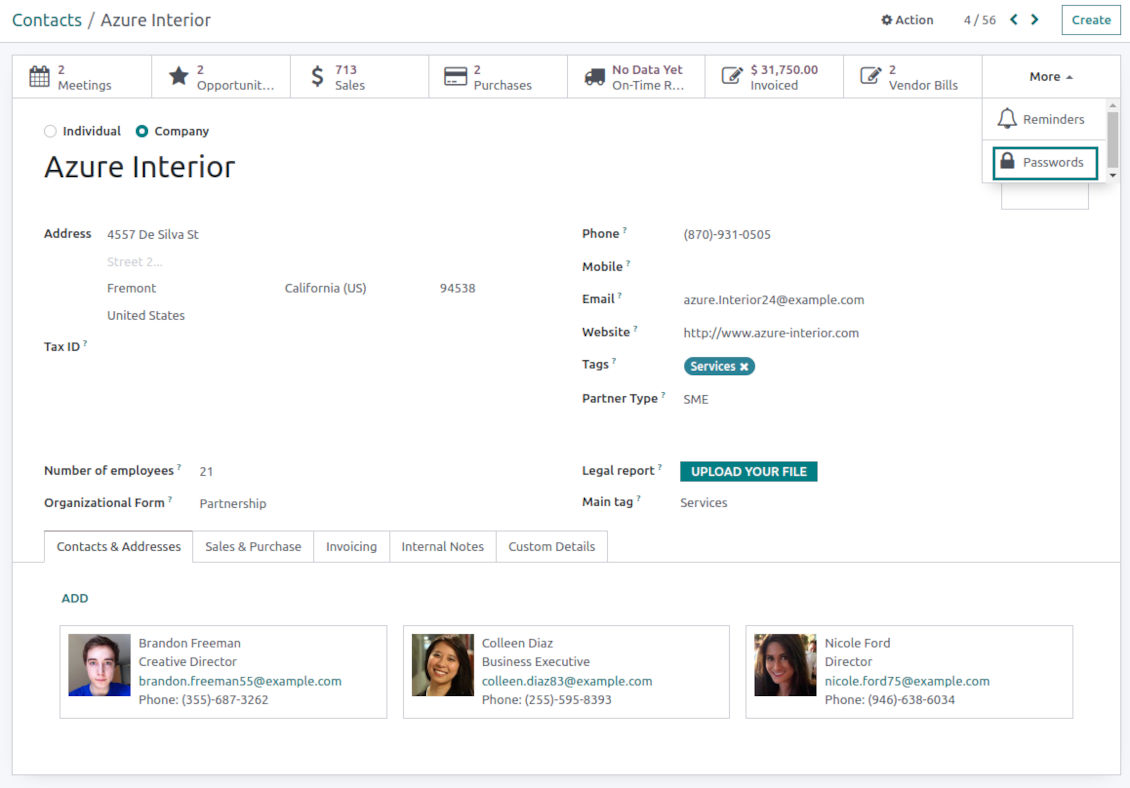Click the UPLOAD YOUR FILE button

click(748, 472)
